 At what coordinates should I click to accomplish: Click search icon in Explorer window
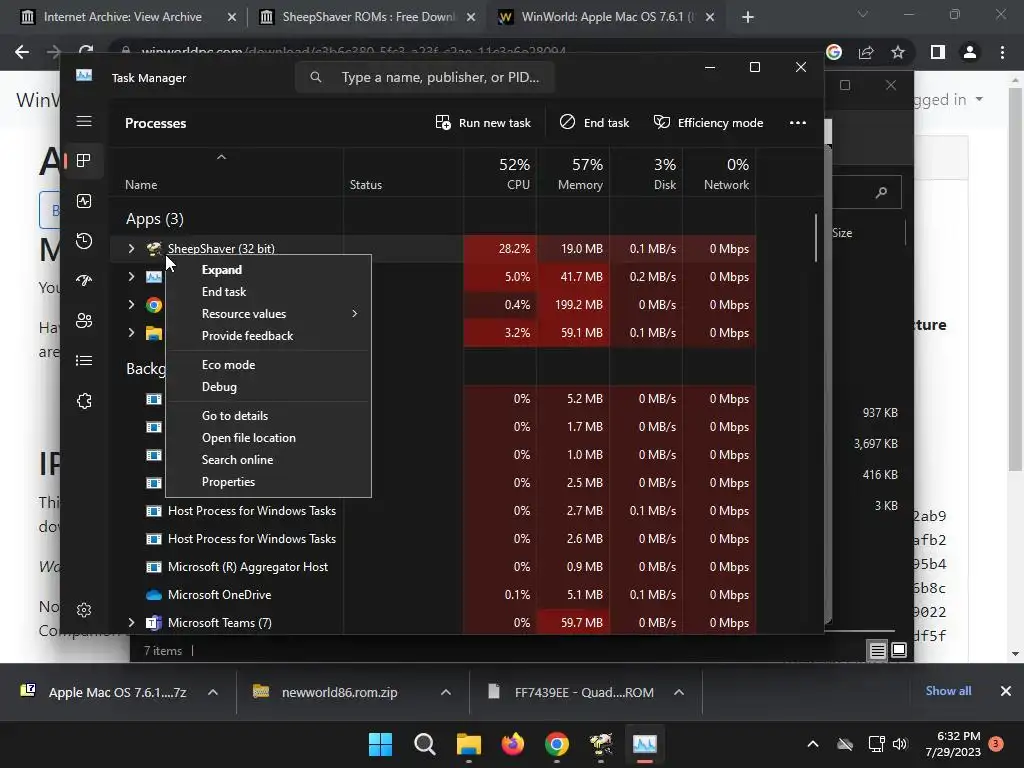(x=882, y=192)
